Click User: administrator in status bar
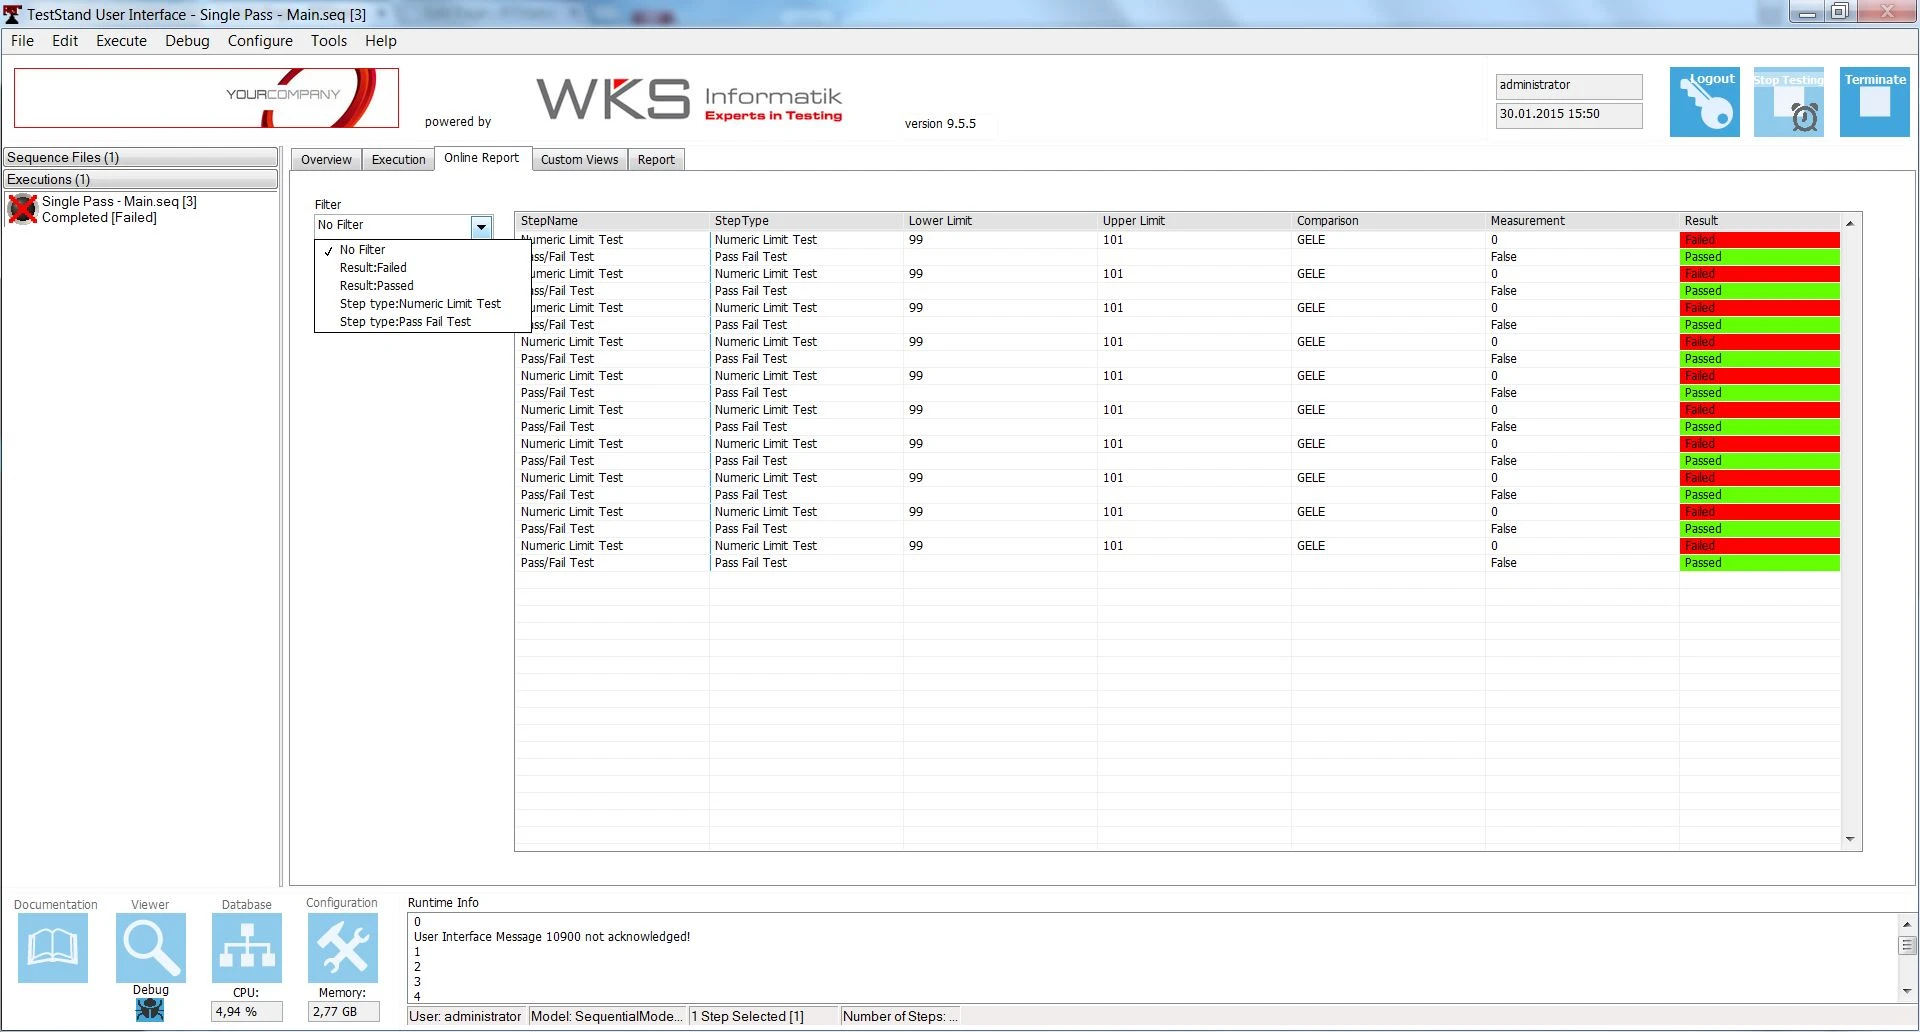Image resolution: width=1920 pixels, height=1032 pixels. coord(466,1017)
